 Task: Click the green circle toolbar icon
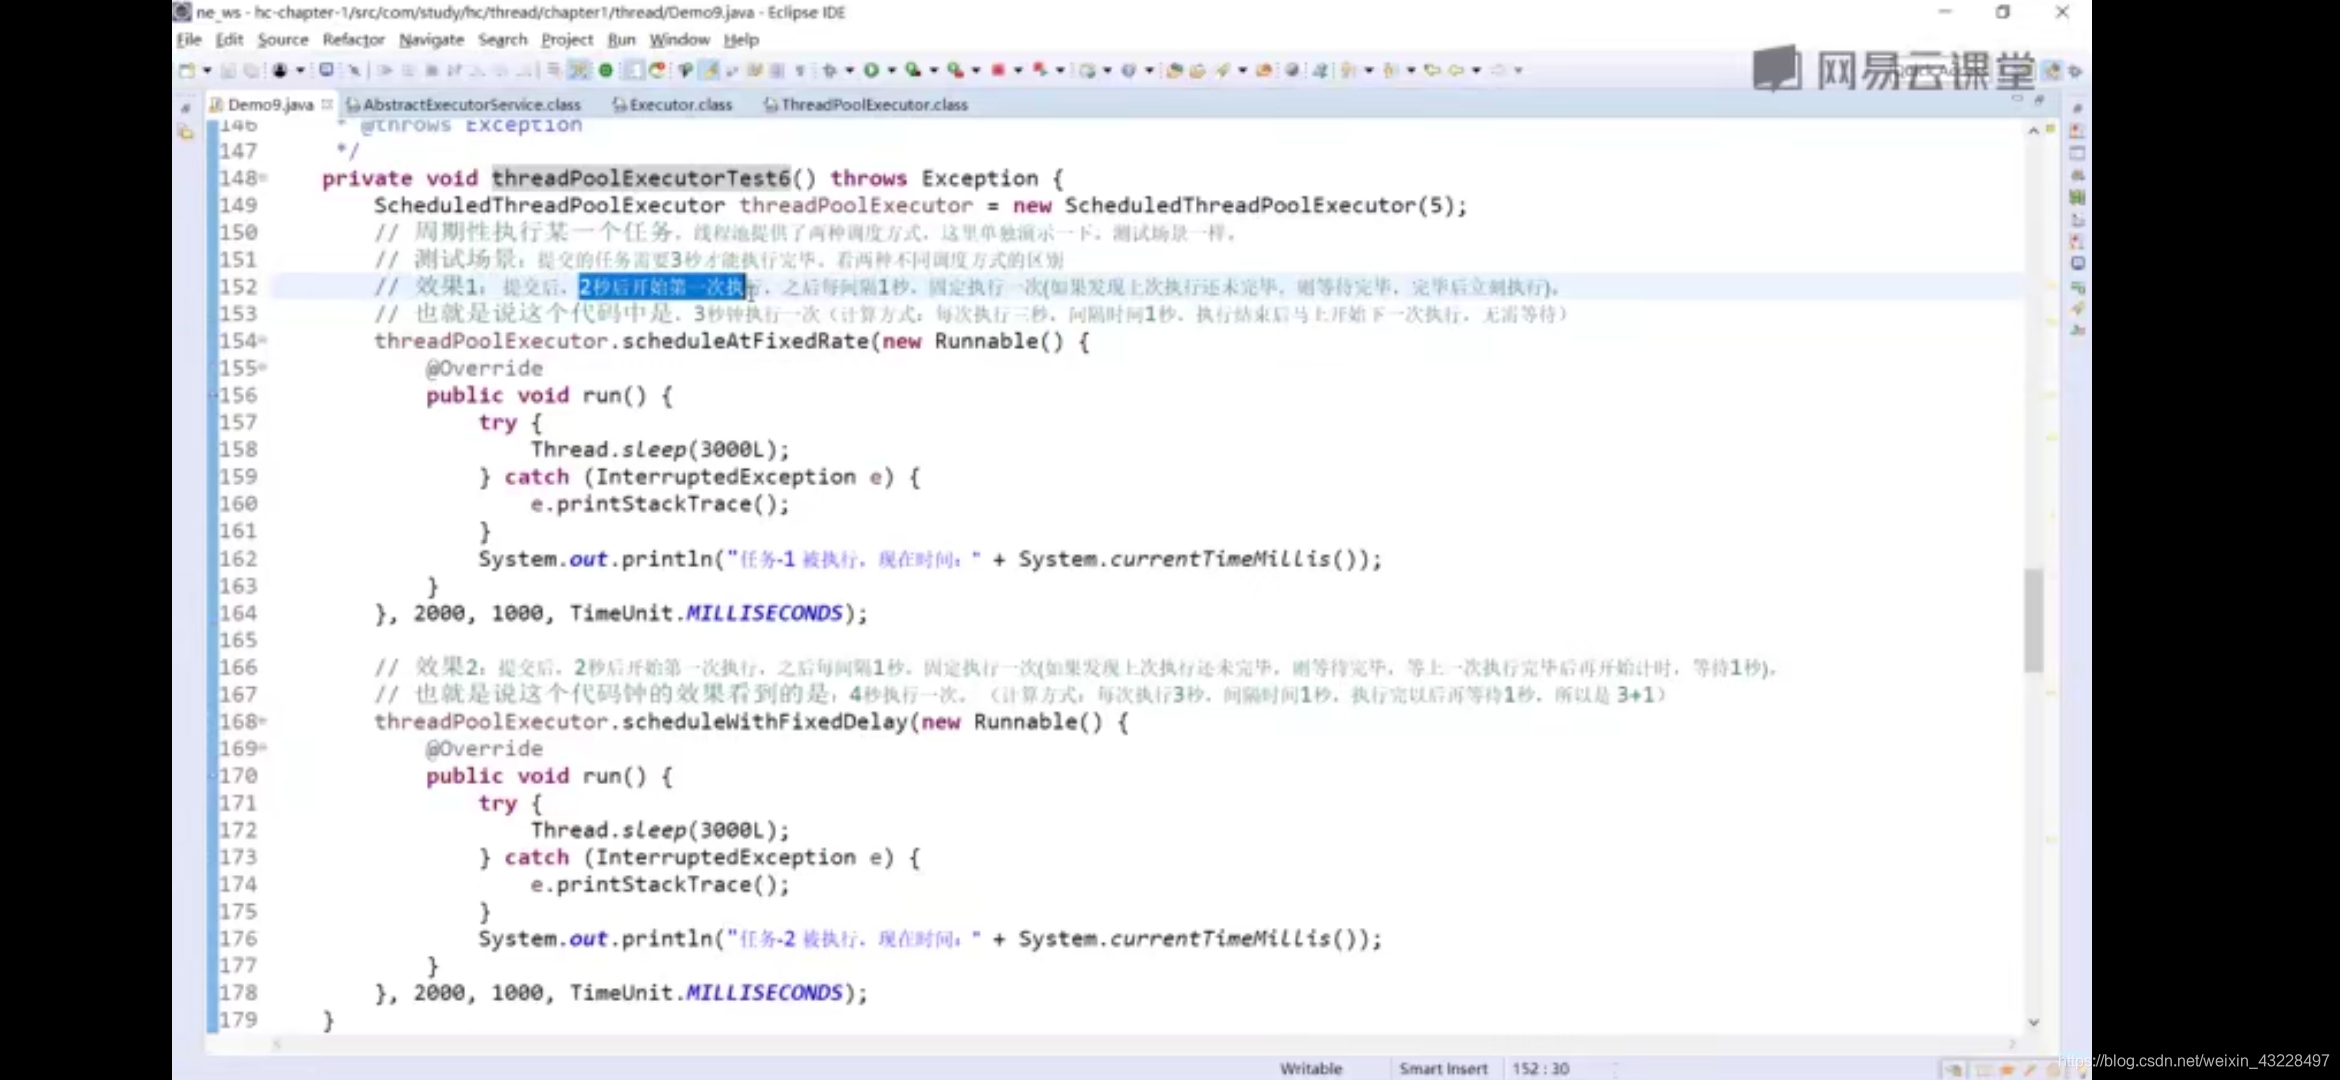coord(605,70)
